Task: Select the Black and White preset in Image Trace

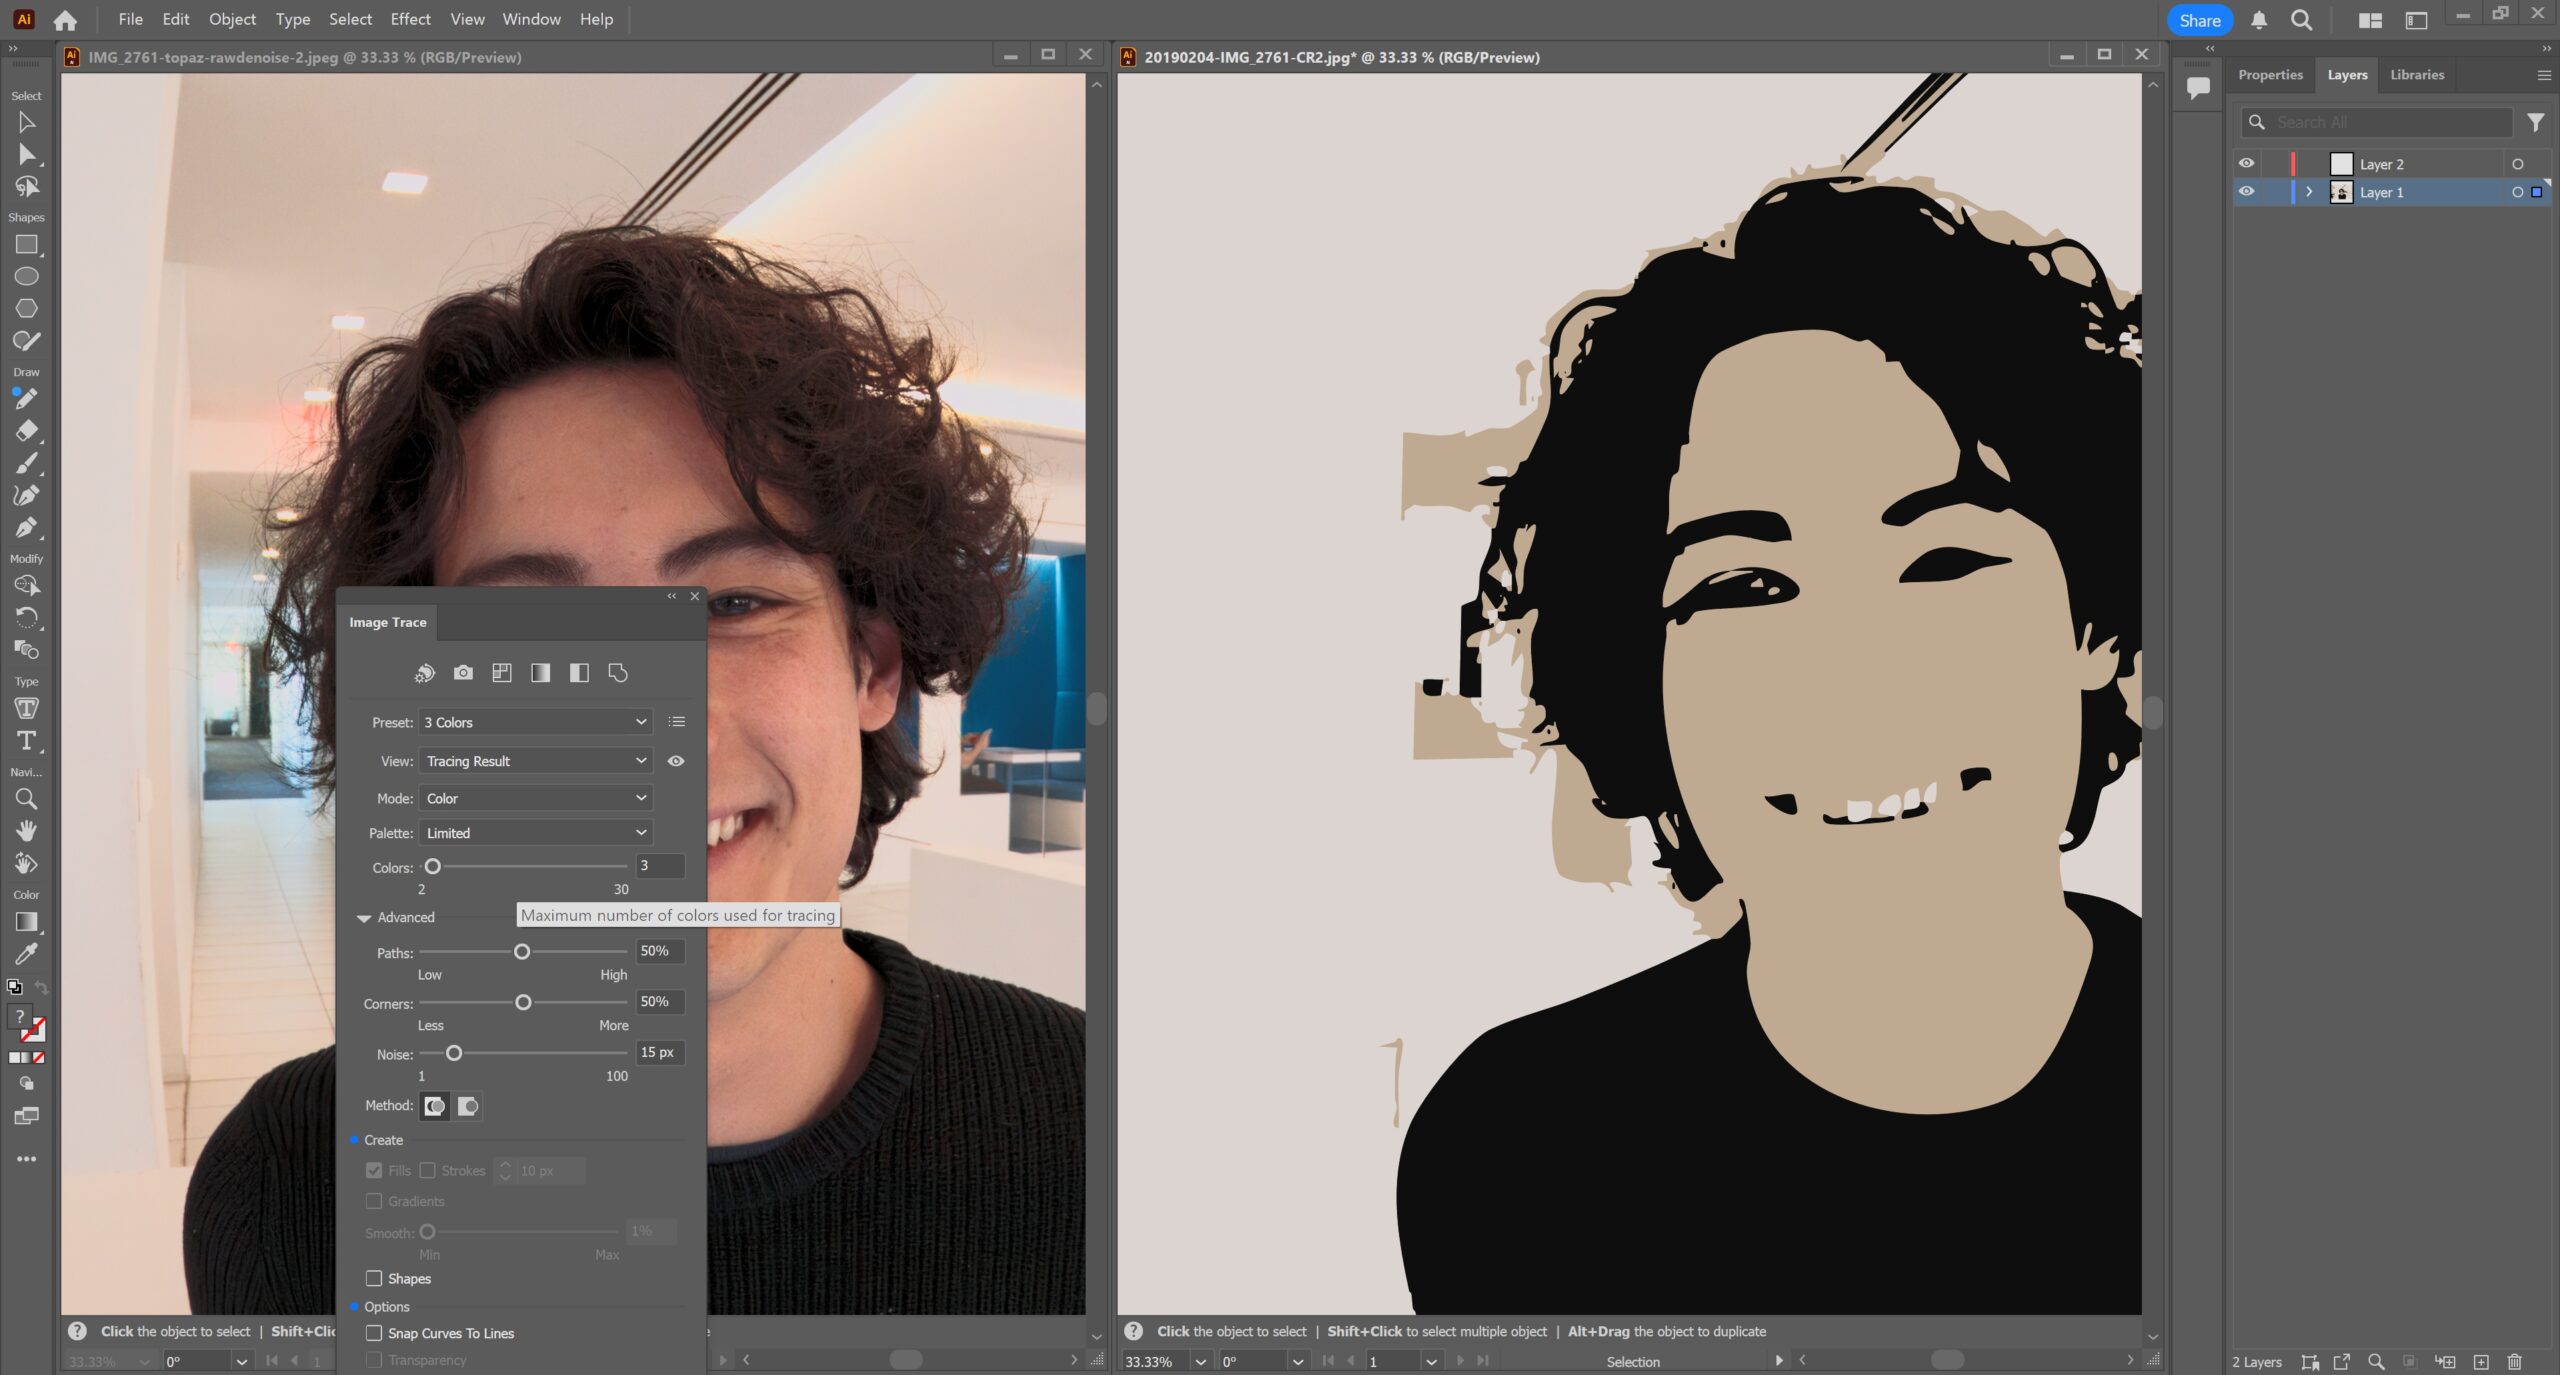Action: coord(579,672)
